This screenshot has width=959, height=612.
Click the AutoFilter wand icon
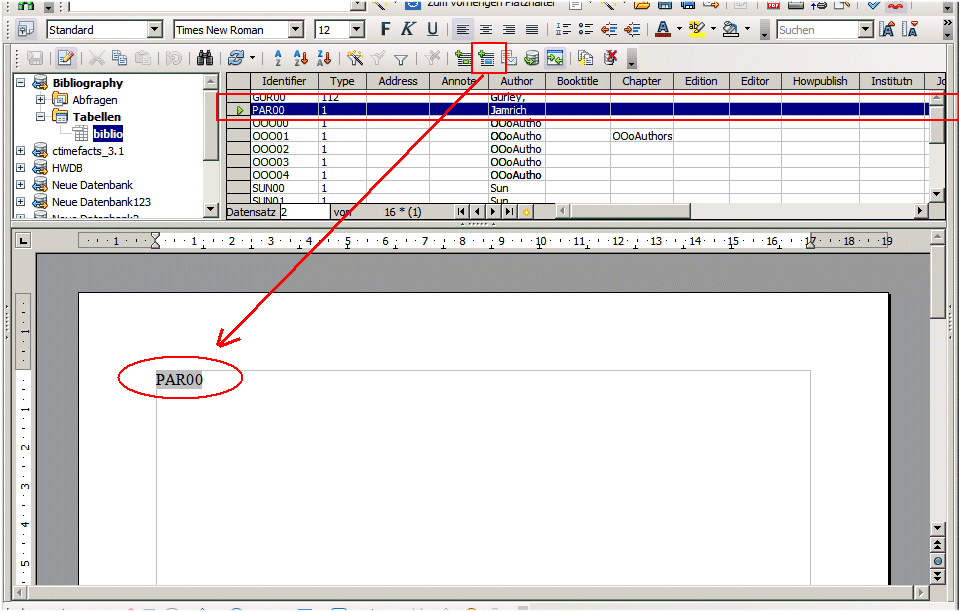click(x=355, y=59)
